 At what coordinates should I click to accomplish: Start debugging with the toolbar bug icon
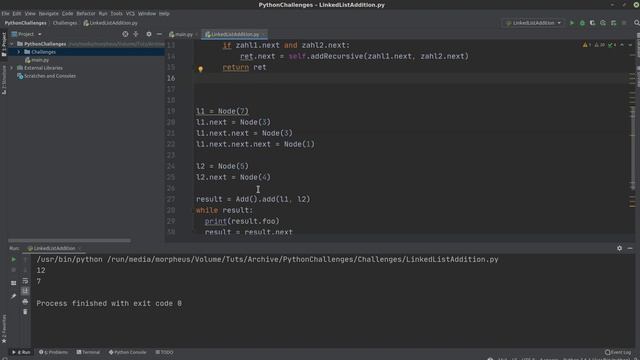tap(582, 23)
